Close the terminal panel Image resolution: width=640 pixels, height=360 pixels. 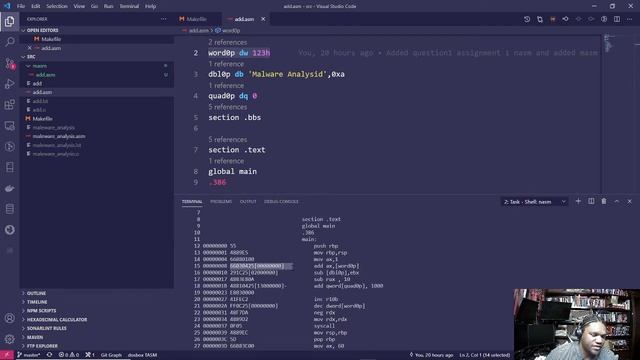[629, 201]
